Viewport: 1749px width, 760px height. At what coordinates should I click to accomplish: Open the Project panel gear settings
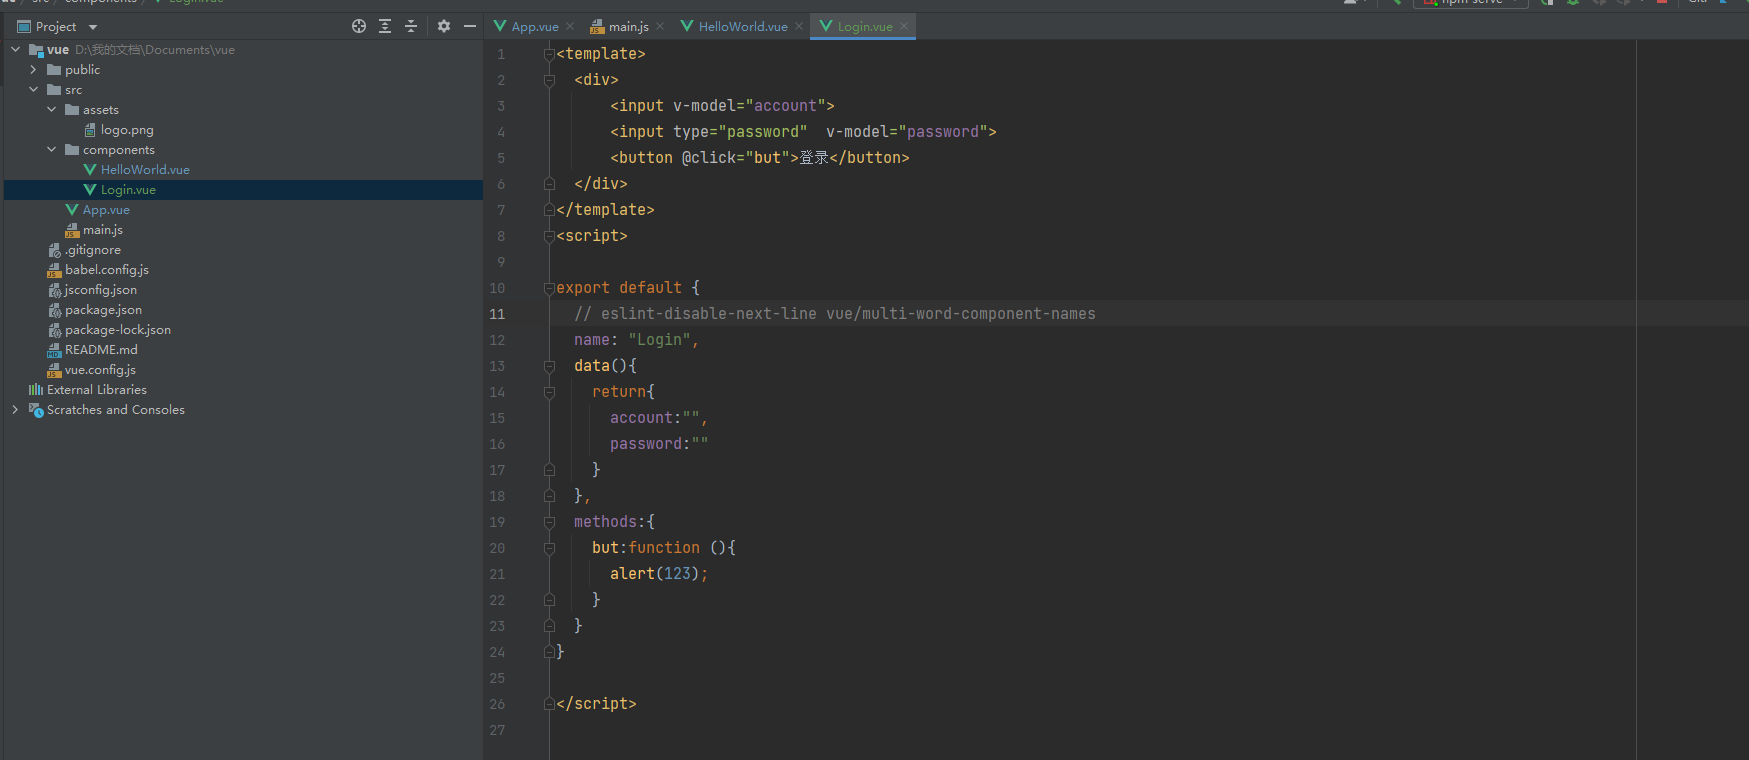(444, 26)
